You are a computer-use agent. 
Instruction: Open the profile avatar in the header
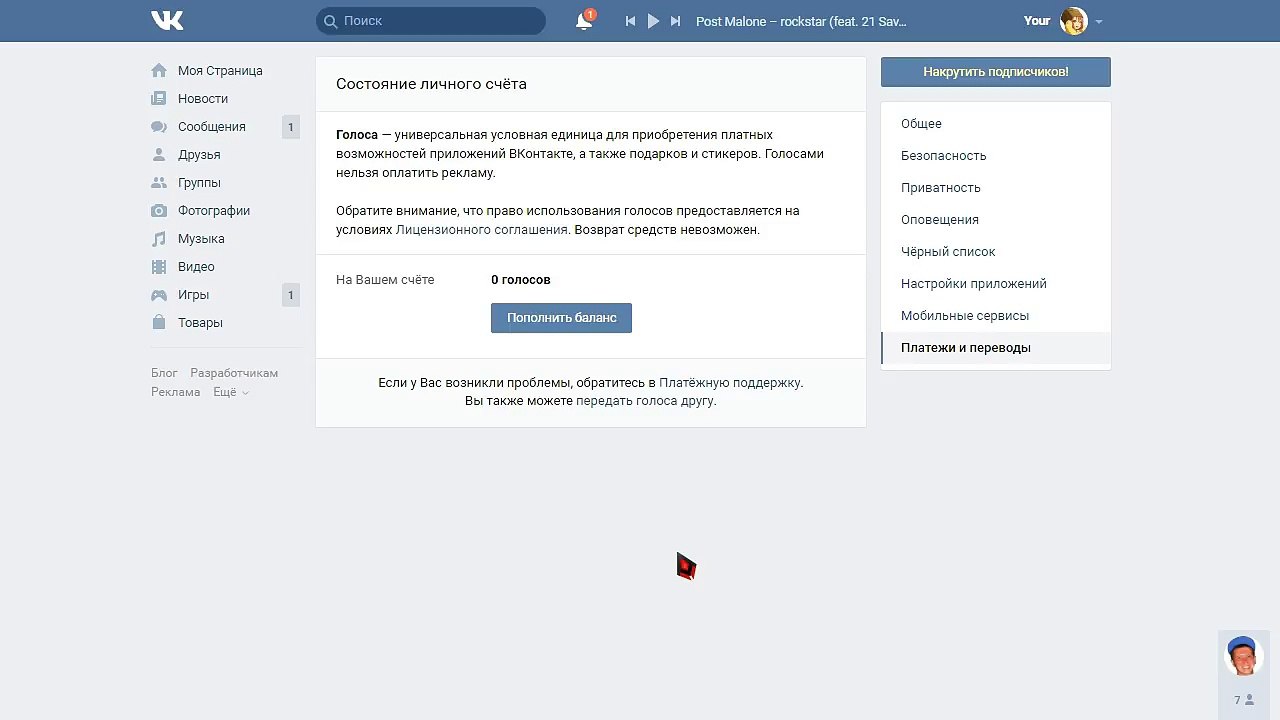(1074, 21)
